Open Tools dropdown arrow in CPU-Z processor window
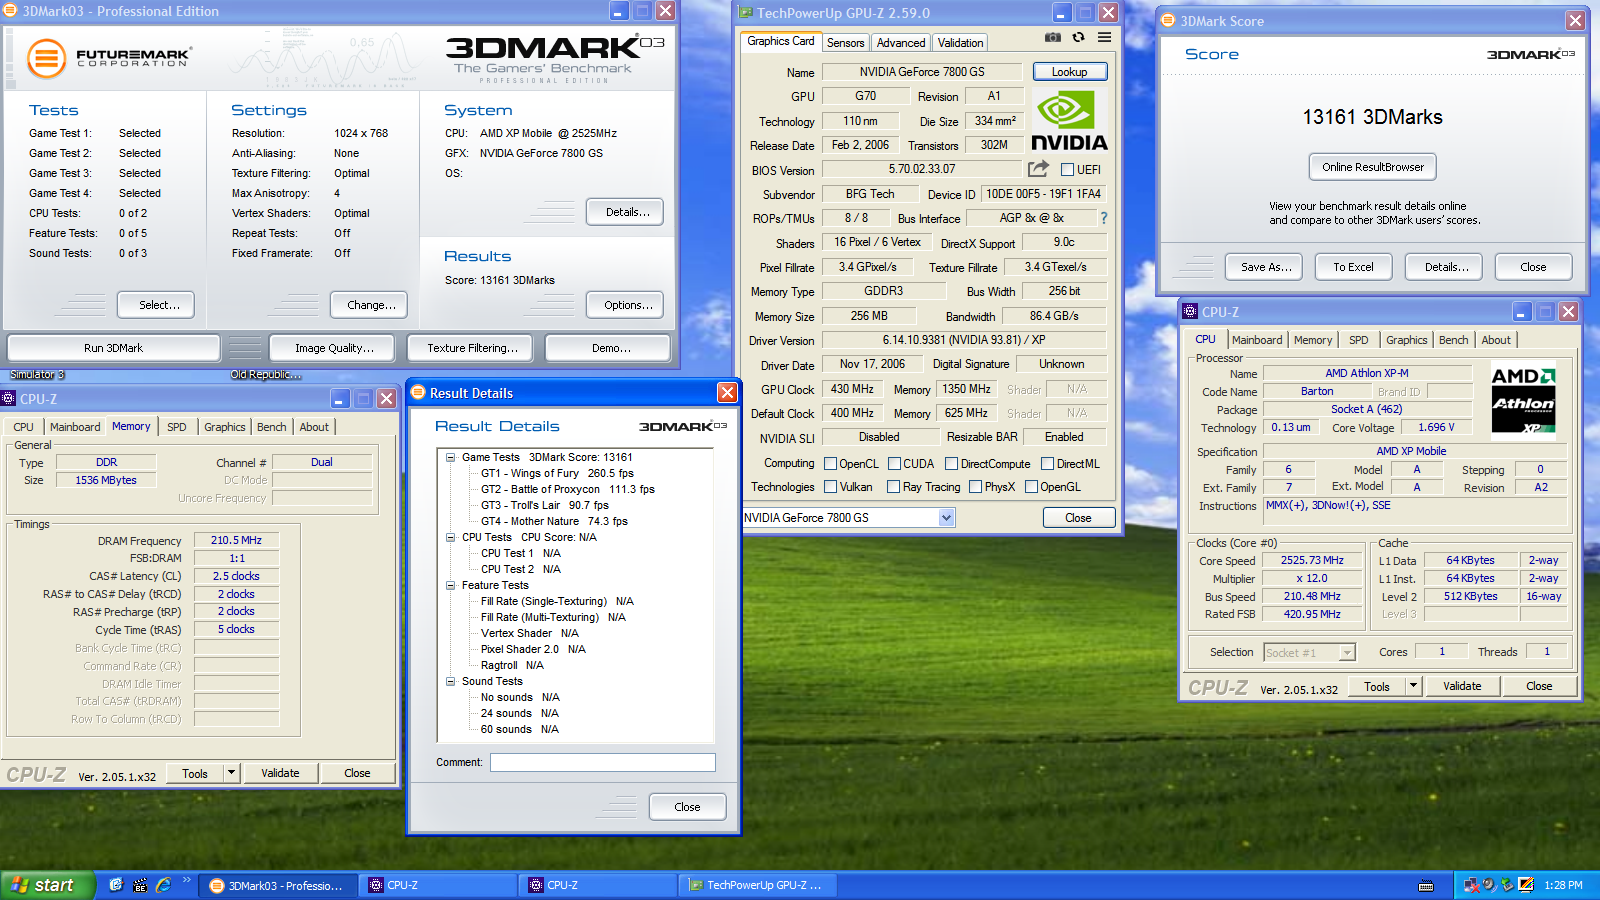 point(1413,686)
